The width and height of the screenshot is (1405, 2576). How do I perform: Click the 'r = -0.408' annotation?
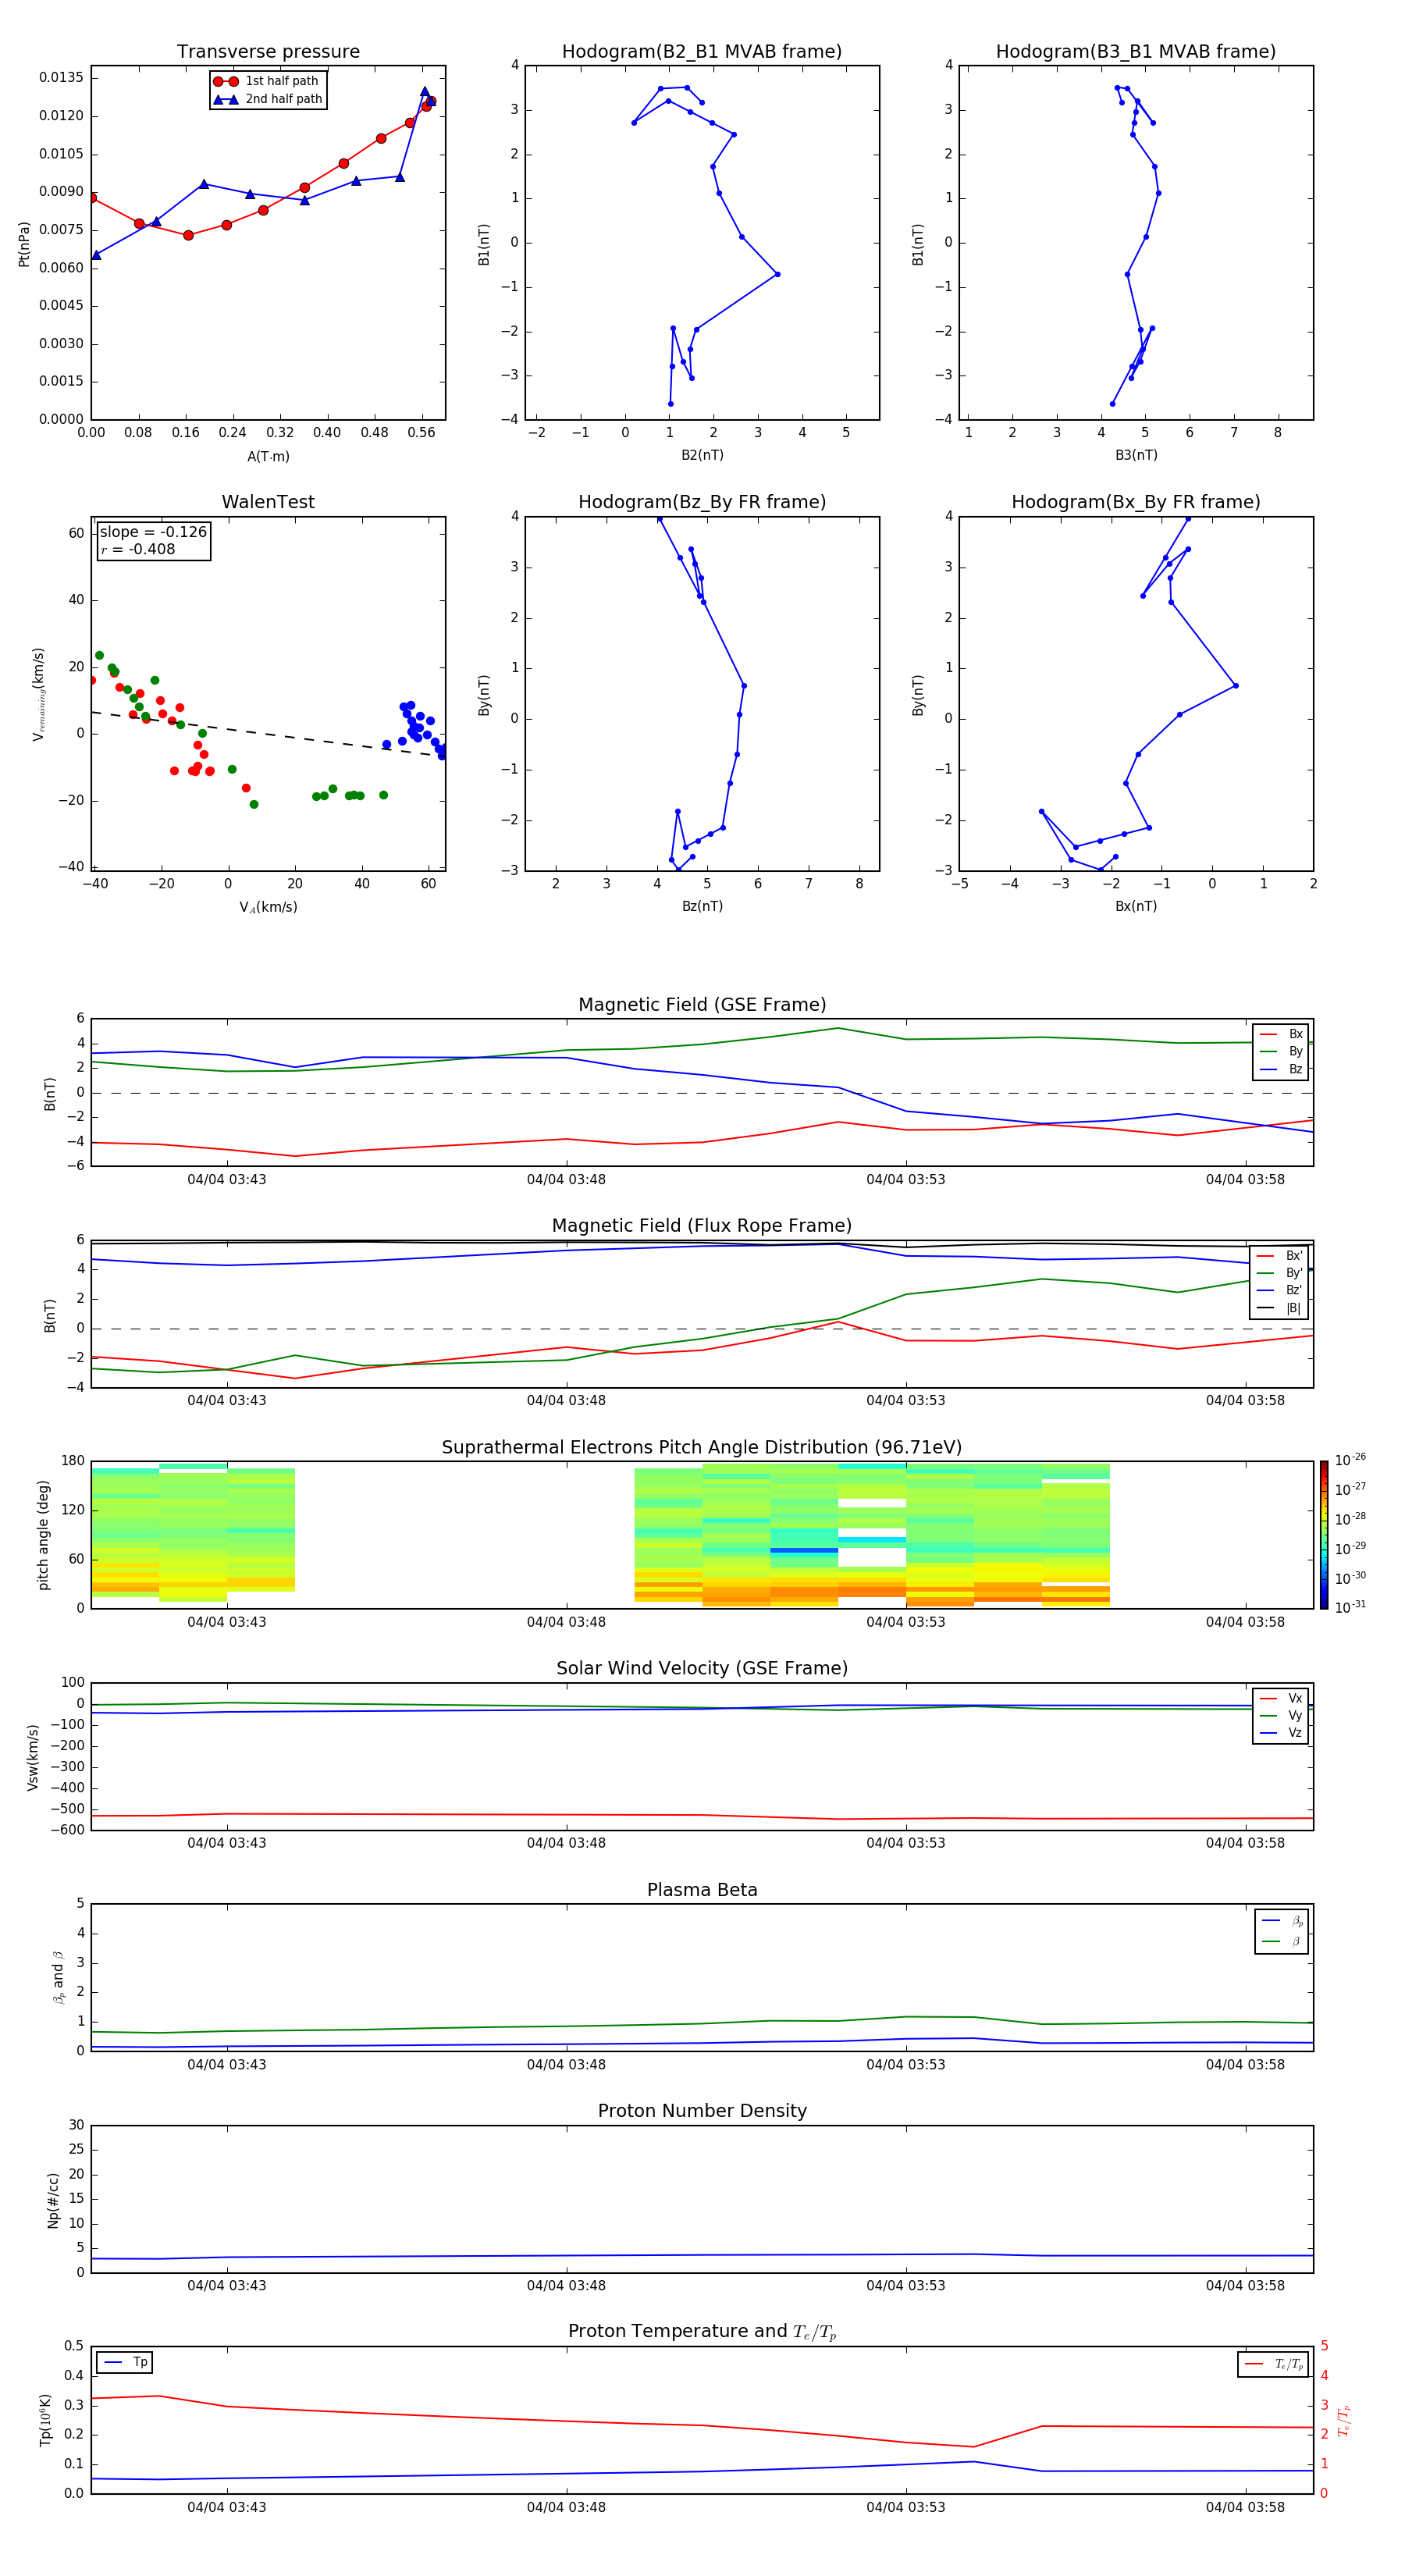click(138, 549)
